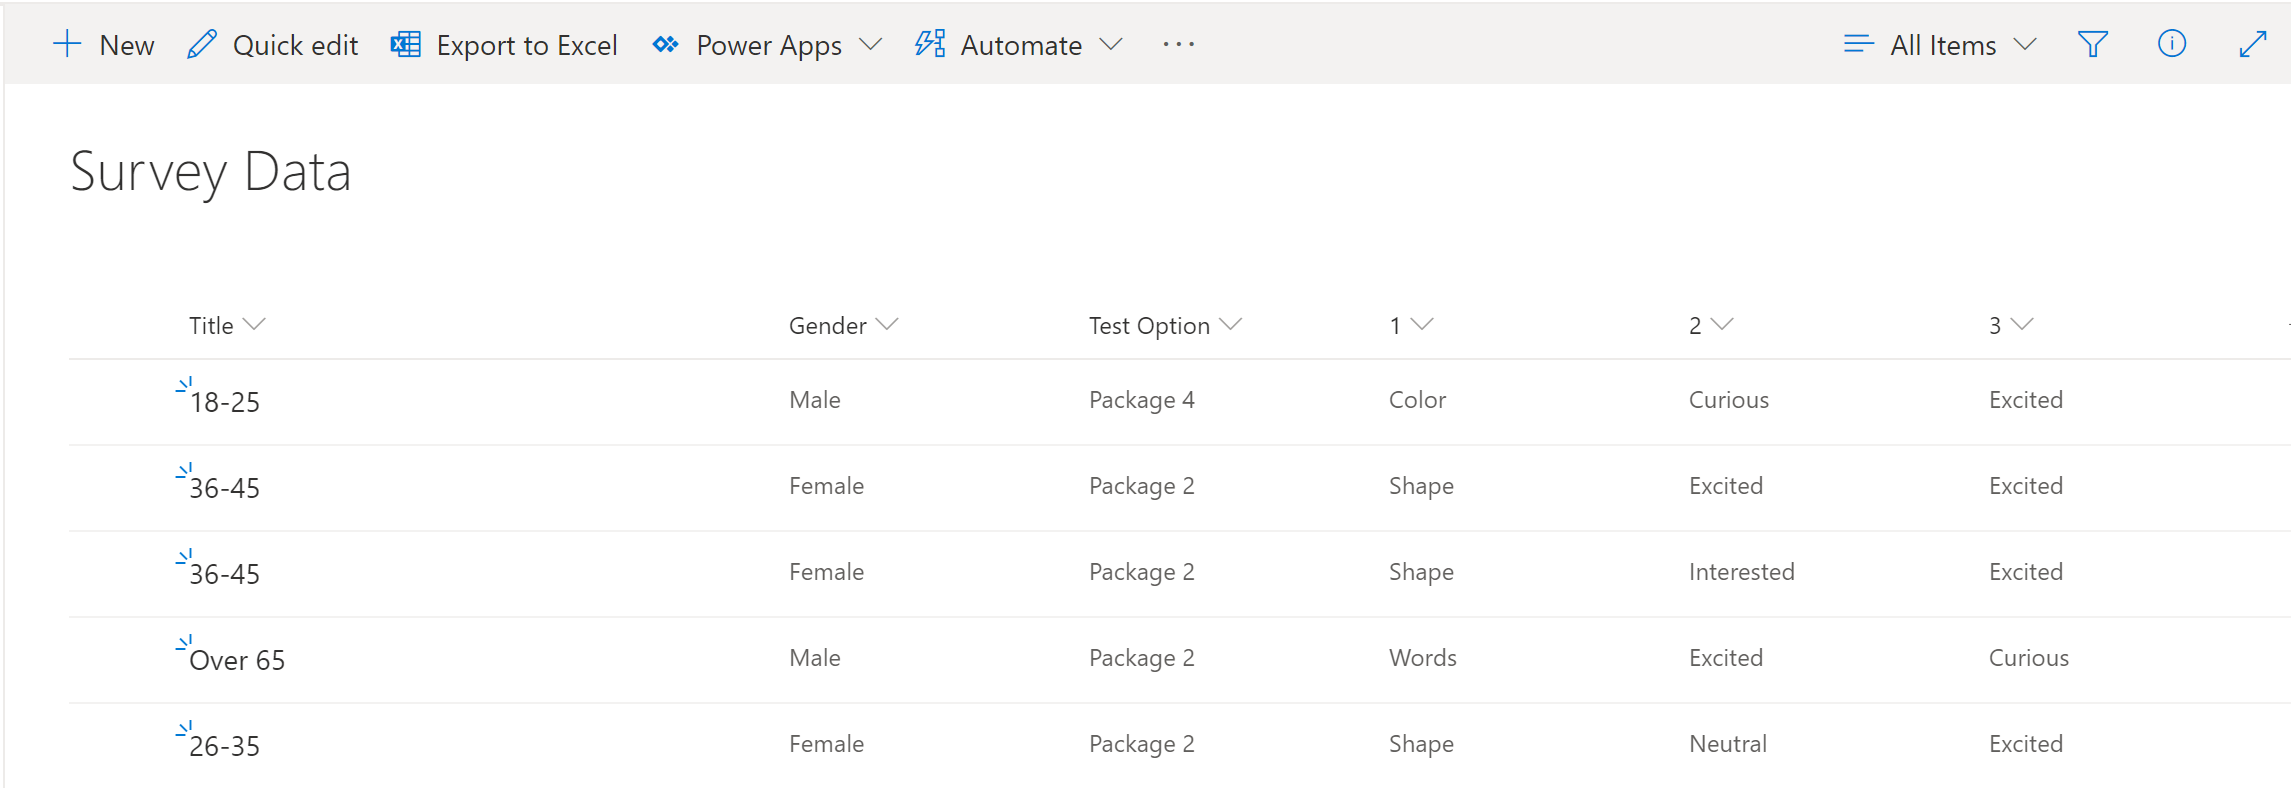
Task: Click the Words cell in the Over 65 row
Action: [1422, 658]
